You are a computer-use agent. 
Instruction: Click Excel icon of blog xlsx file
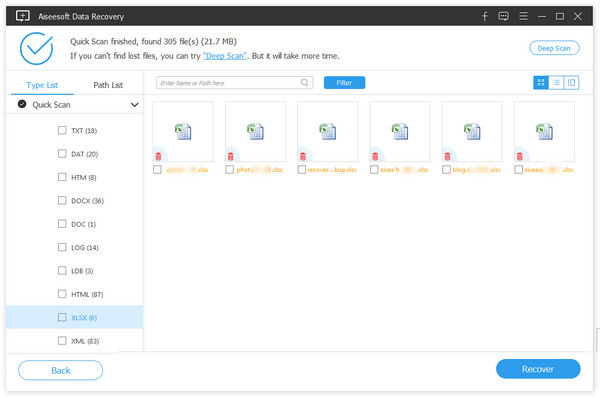(x=472, y=131)
